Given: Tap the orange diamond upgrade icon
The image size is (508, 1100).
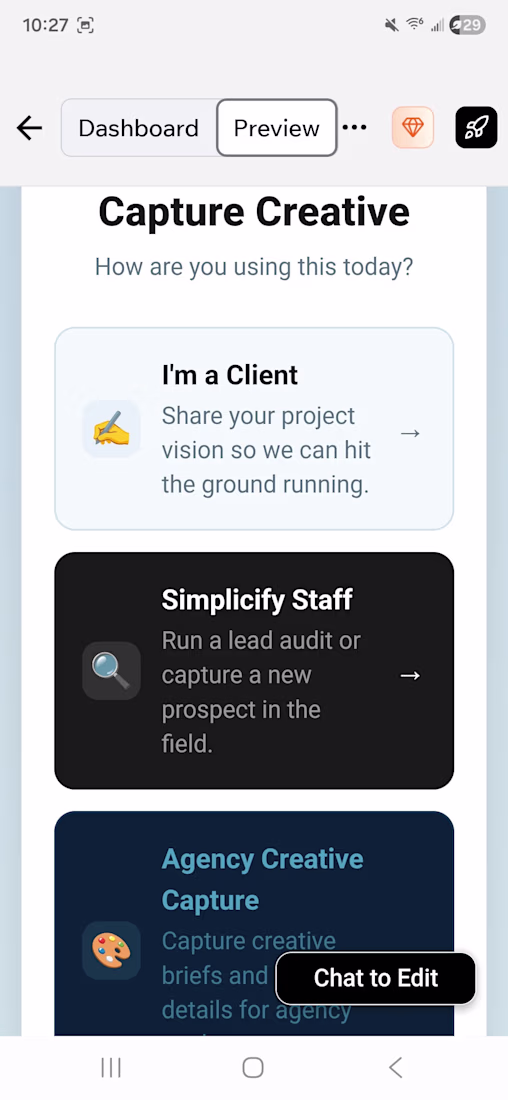Looking at the screenshot, I should 413,128.
